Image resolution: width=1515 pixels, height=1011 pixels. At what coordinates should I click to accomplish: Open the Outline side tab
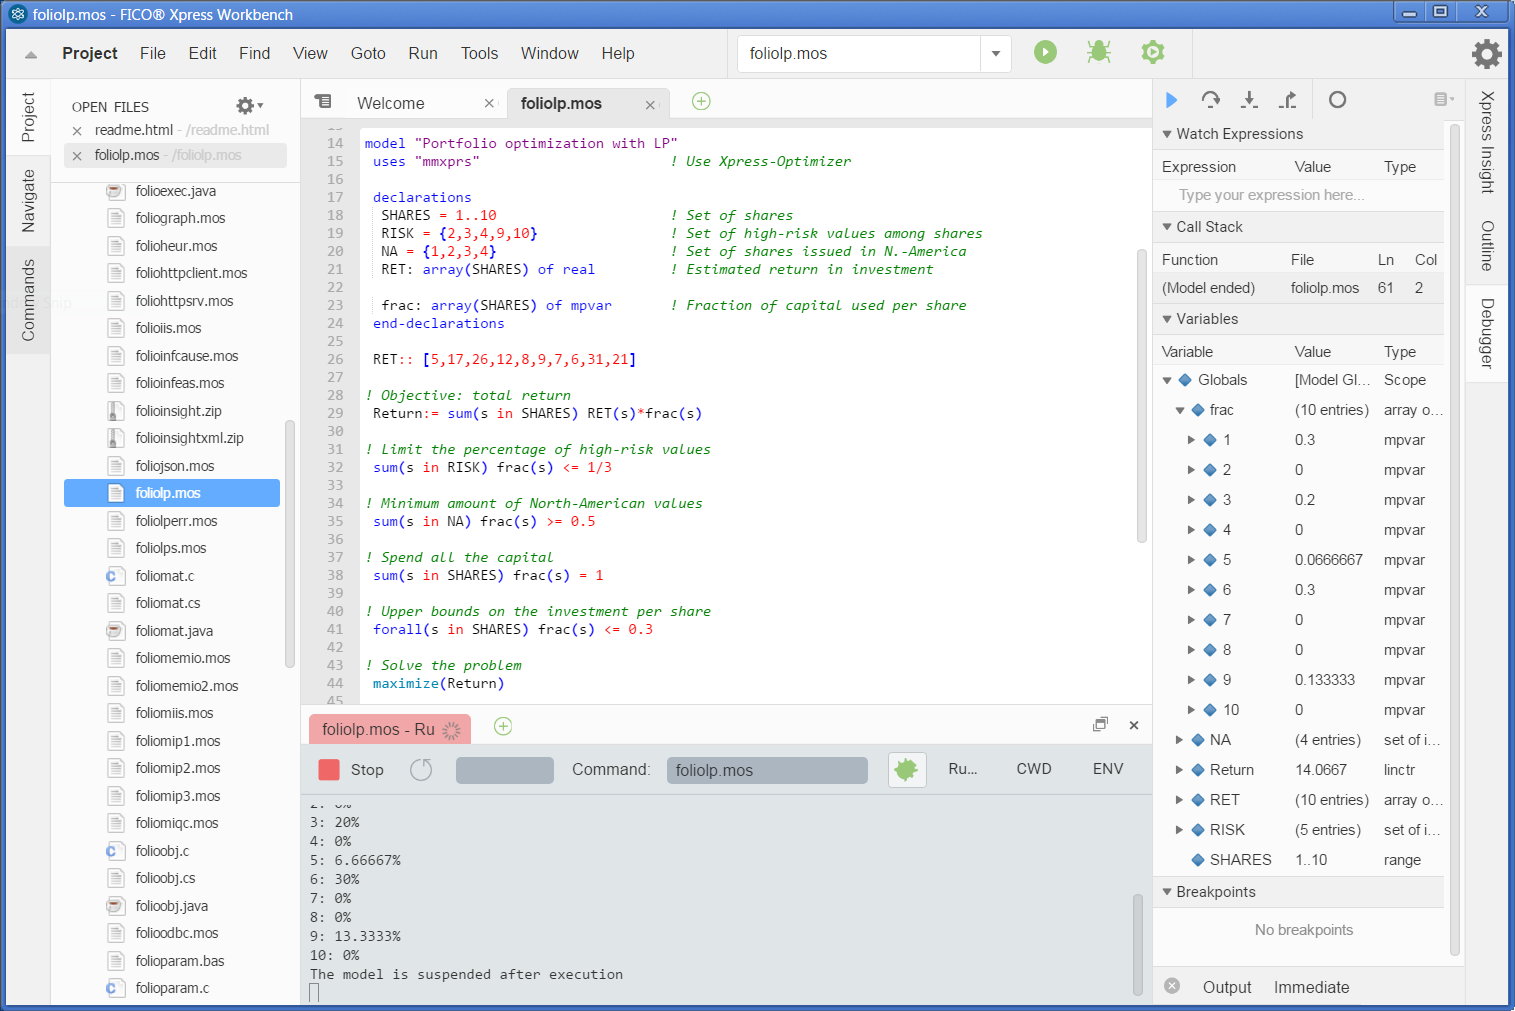[1487, 246]
